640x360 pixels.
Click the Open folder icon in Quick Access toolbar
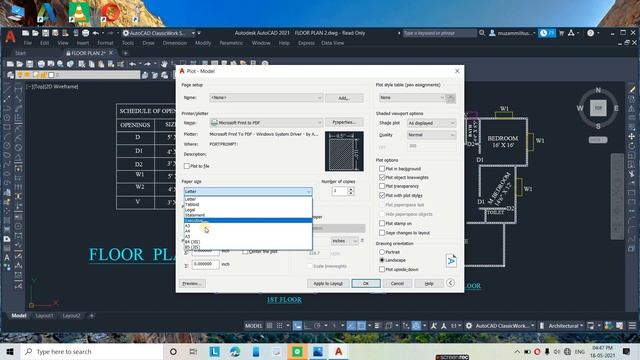(36, 33)
